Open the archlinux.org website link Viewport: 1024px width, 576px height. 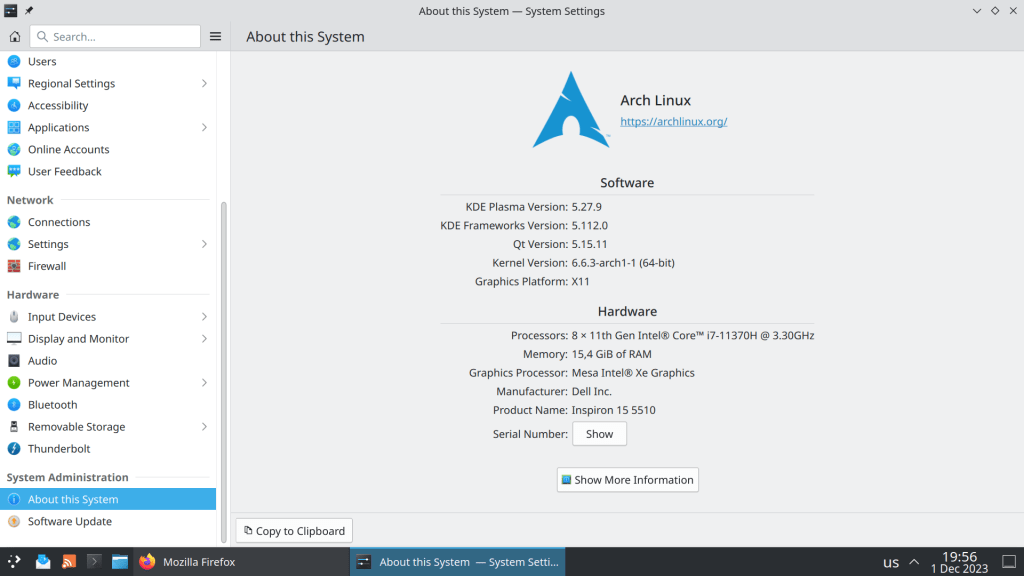click(673, 122)
